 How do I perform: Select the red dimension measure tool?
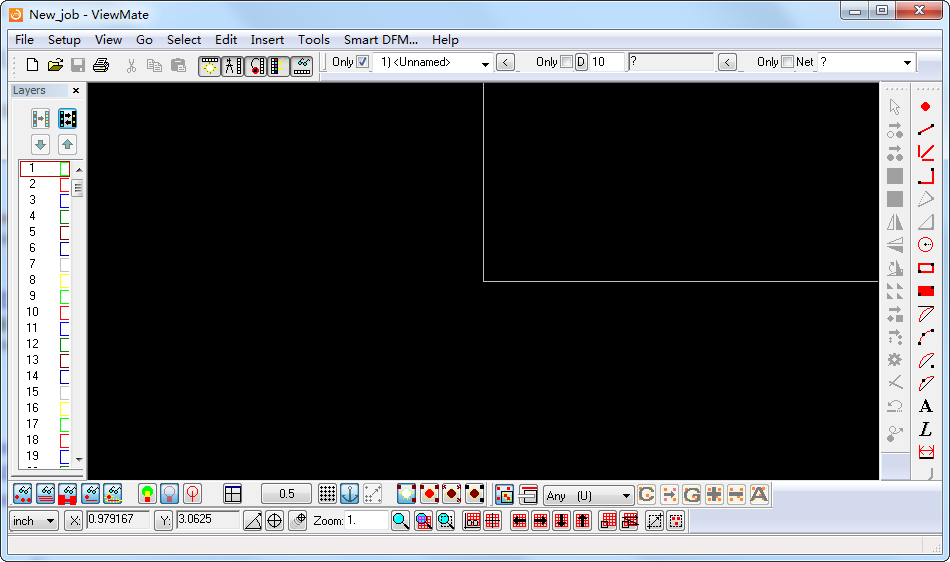pyautogui.click(x=925, y=452)
